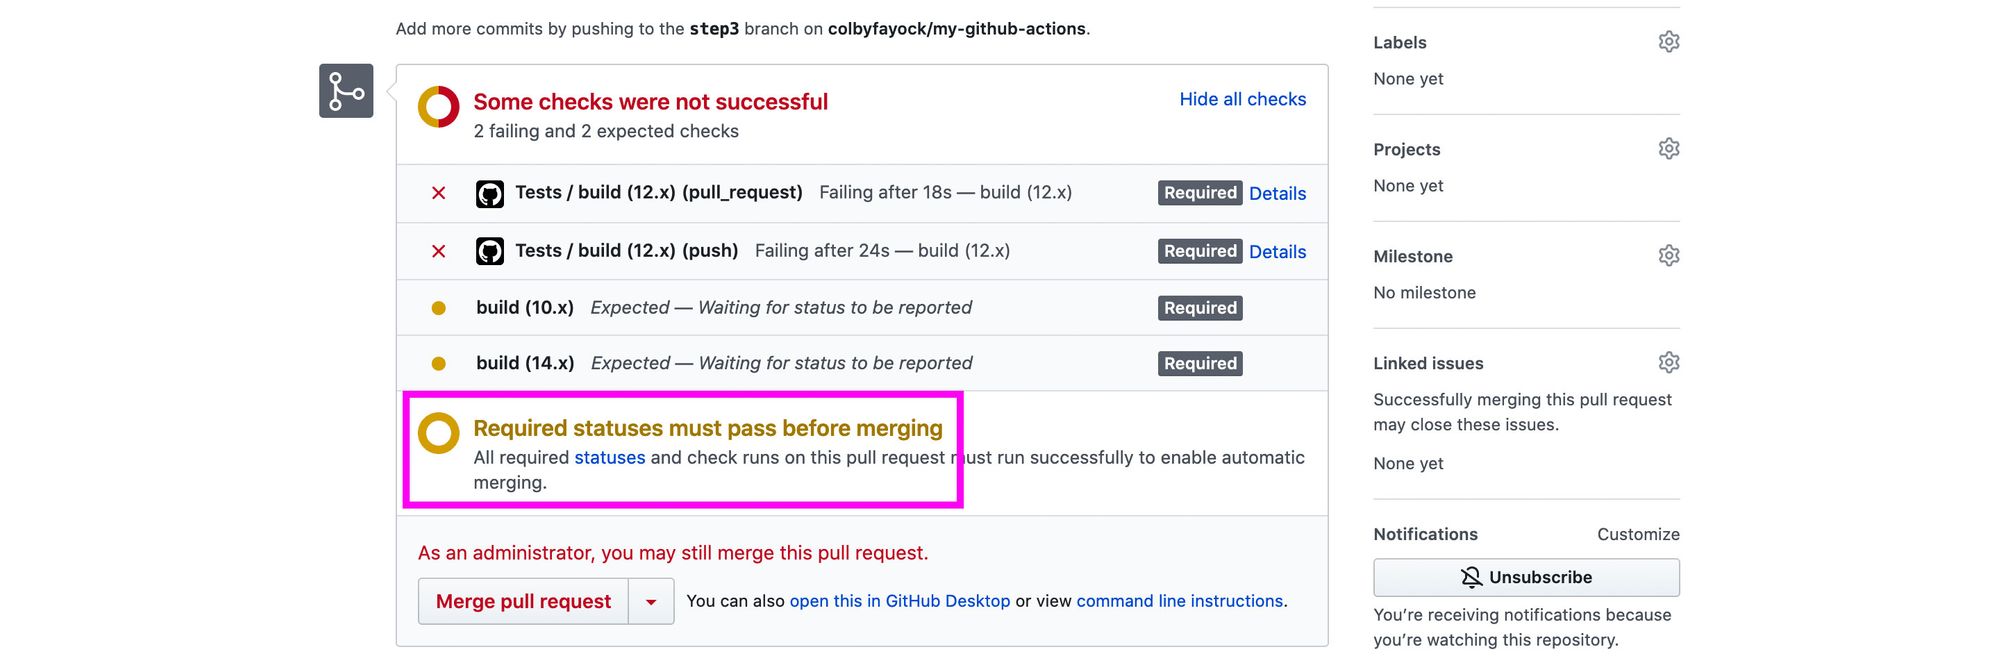Click "None yet" under Labels
The image size is (2000, 668).
tap(1408, 78)
